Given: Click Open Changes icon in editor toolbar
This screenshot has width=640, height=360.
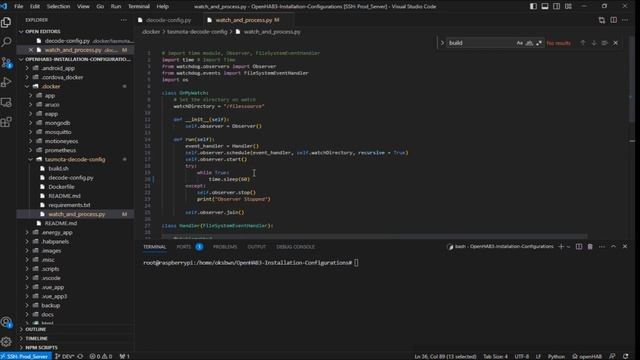Looking at the screenshot, I should (602, 20).
